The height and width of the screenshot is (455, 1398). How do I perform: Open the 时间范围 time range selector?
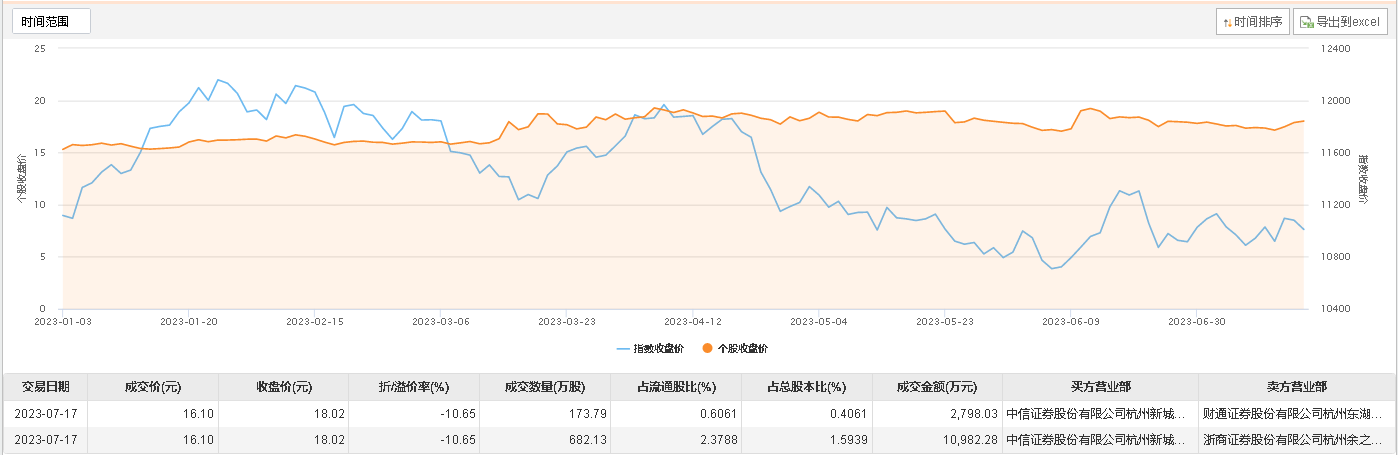point(51,21)
